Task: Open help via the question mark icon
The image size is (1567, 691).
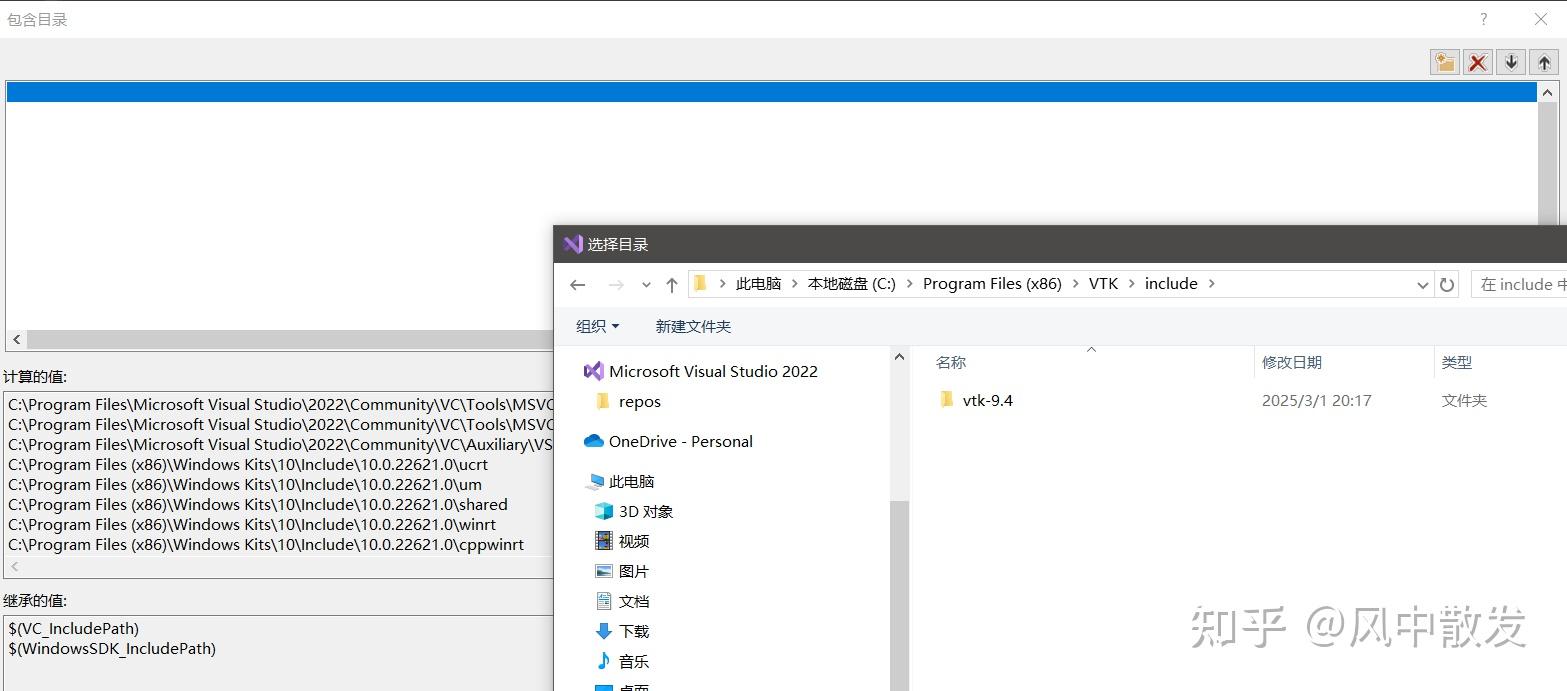Action: point(1482,18)
